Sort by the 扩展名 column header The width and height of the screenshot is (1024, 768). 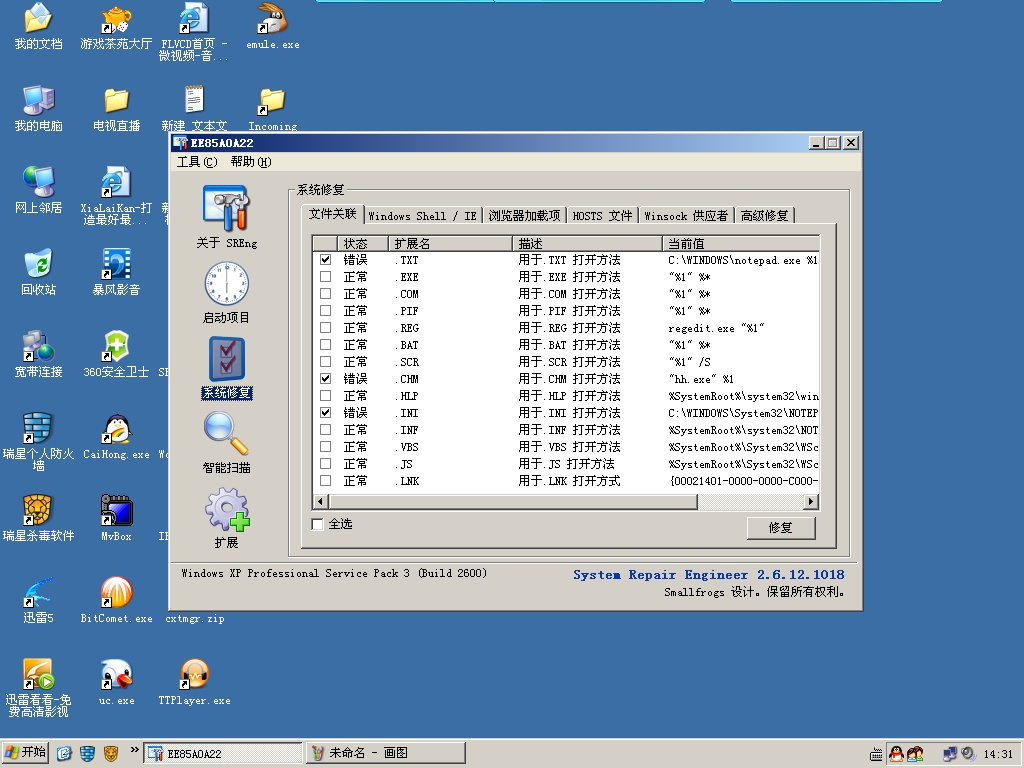[x=451, y=244]
